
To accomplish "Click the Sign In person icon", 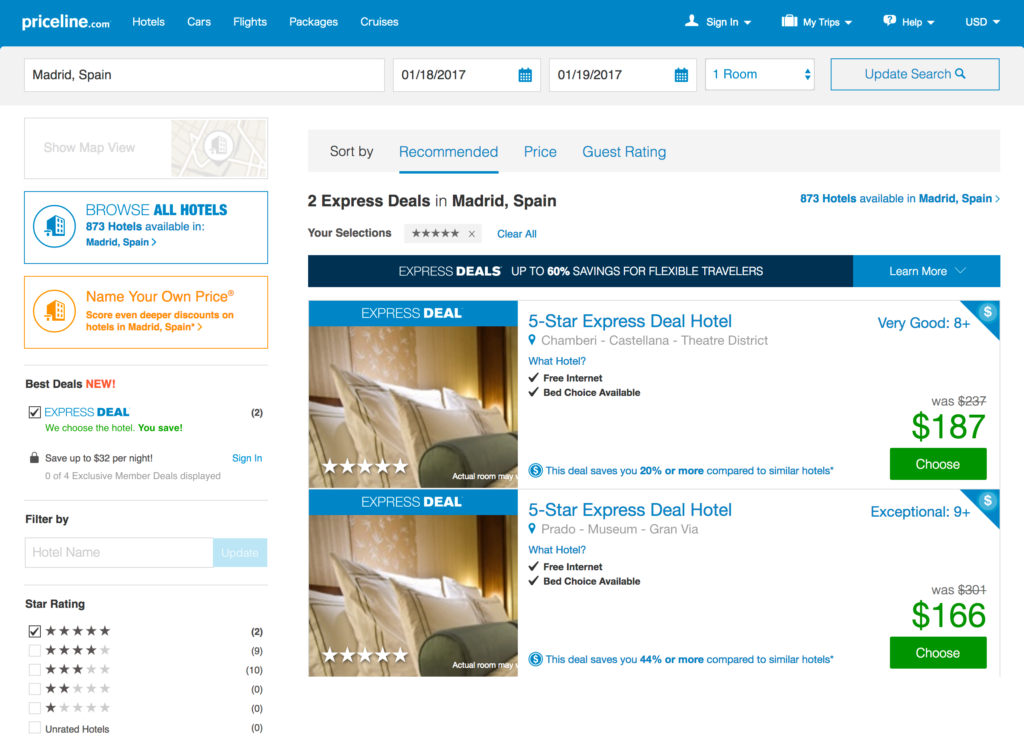I will pyautogui.click(x=692, y=21).
